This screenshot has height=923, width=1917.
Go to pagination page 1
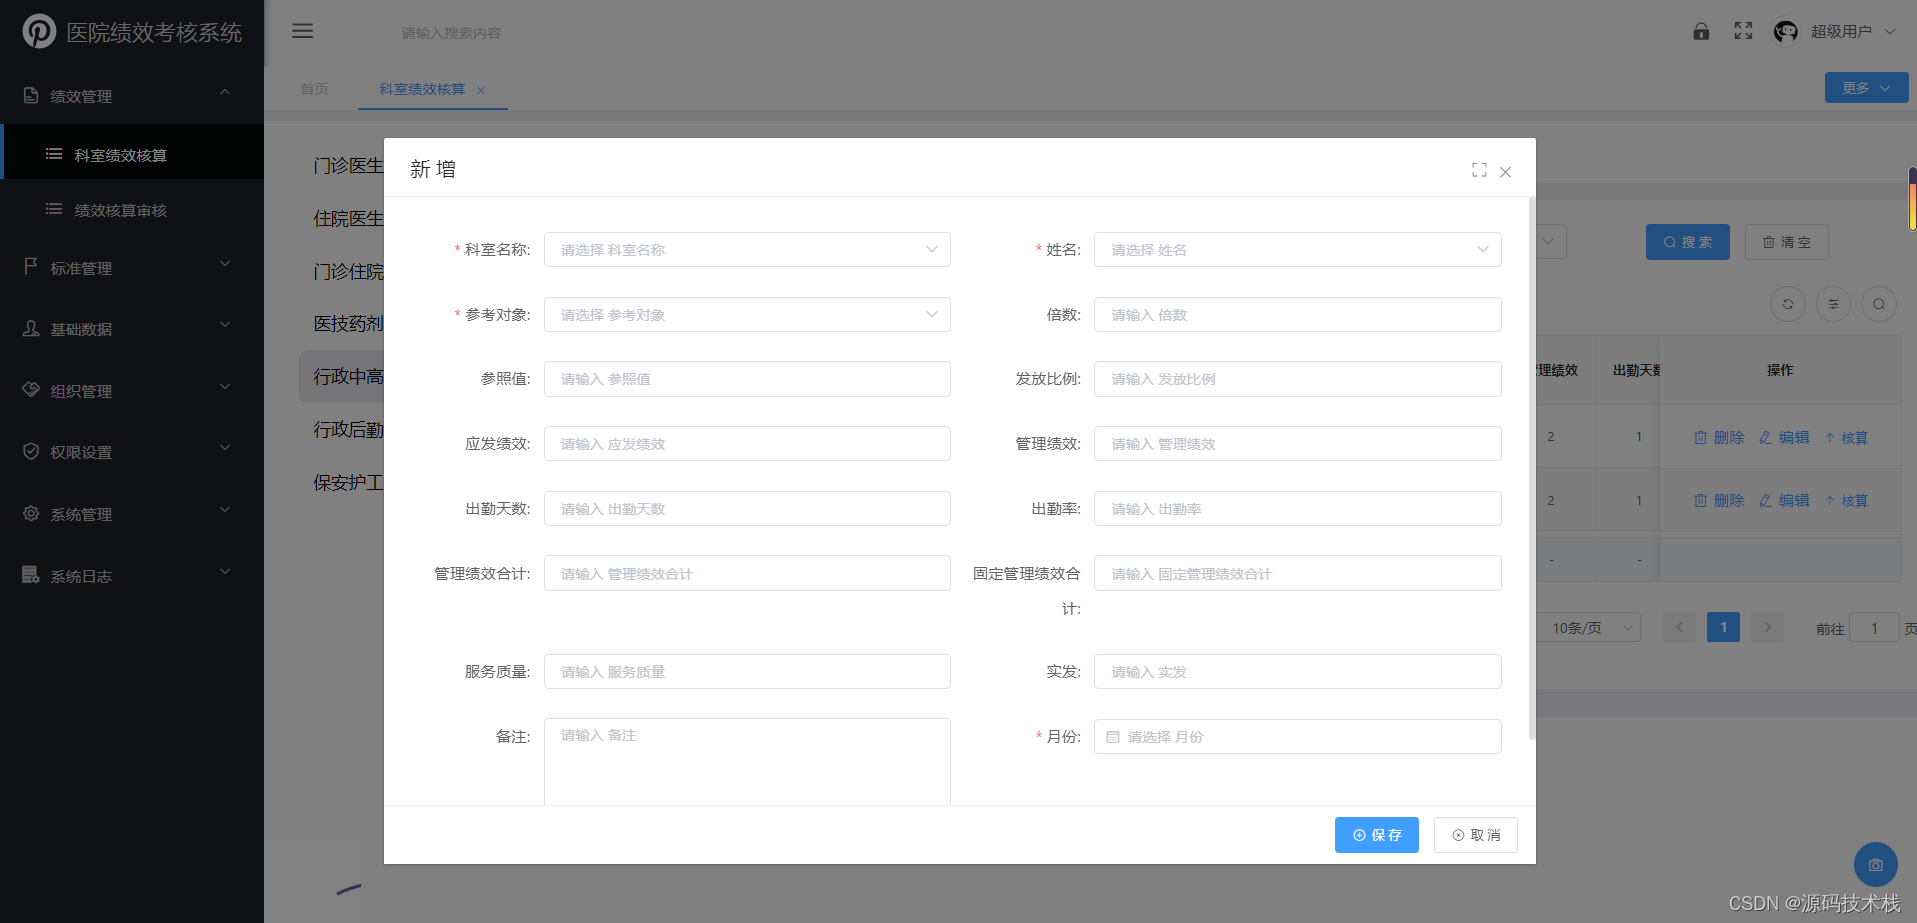click(x=1723, y=627)
